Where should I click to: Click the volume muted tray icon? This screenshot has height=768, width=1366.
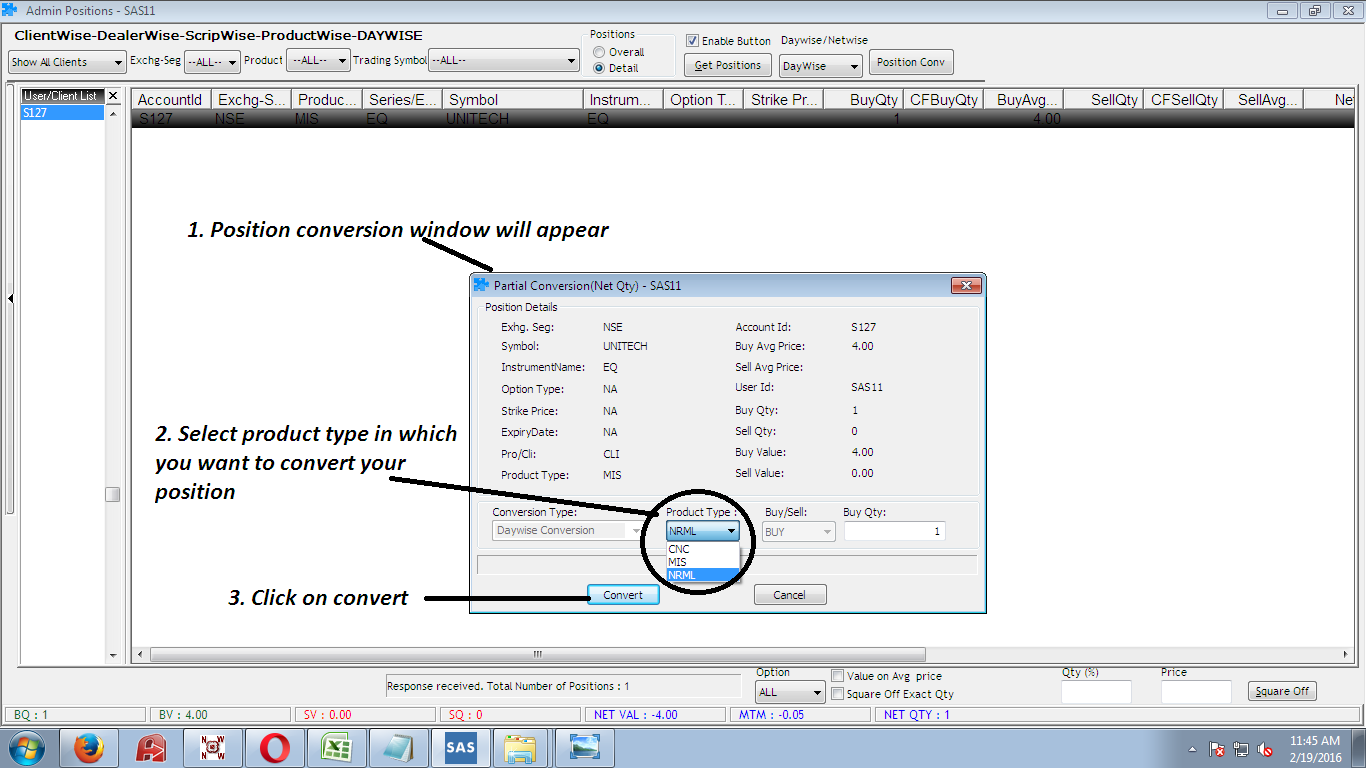click(x=1265, y=749)
